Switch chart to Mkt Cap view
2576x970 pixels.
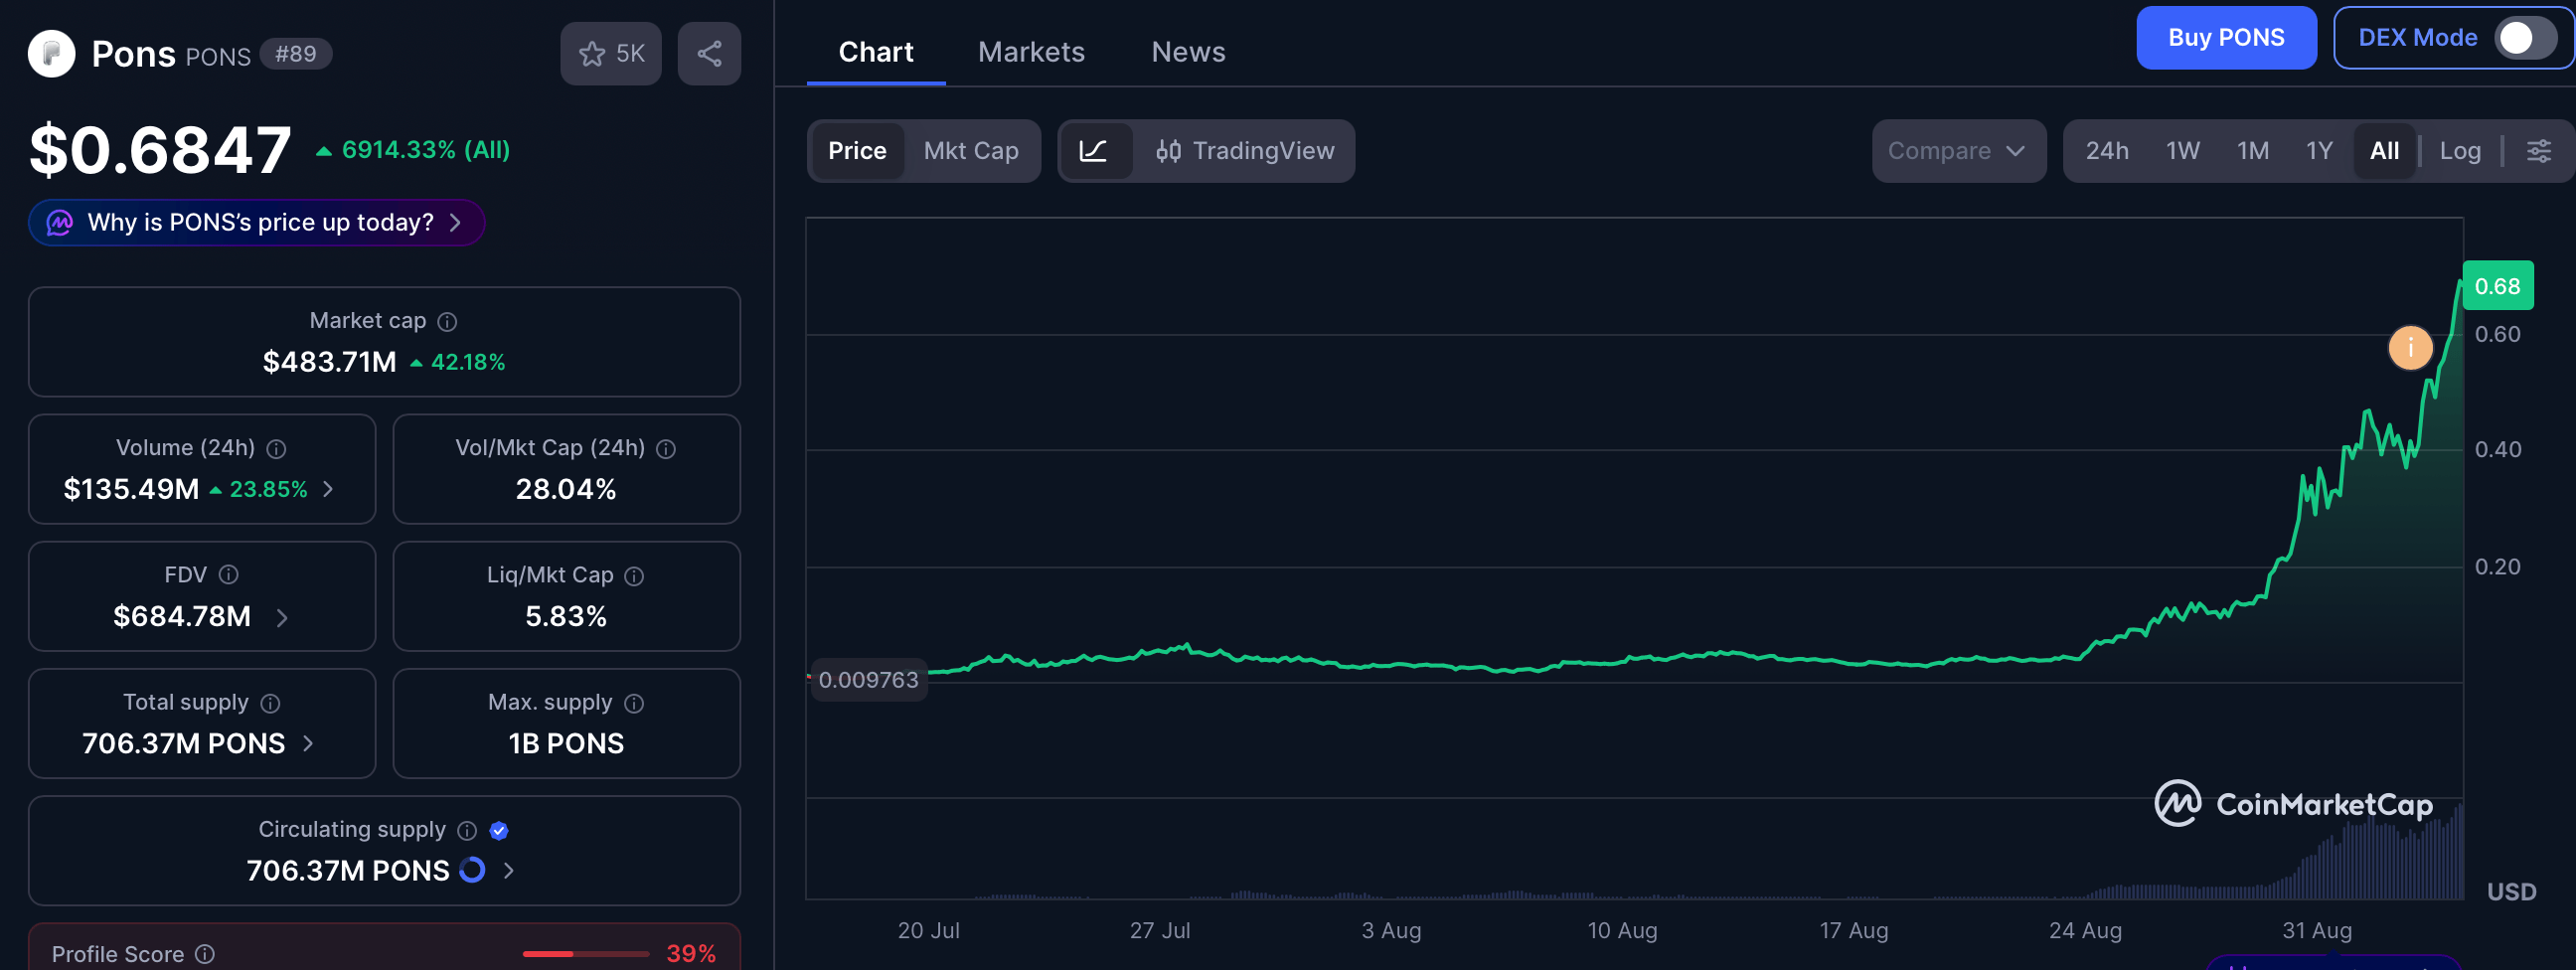tap(971, 151)
